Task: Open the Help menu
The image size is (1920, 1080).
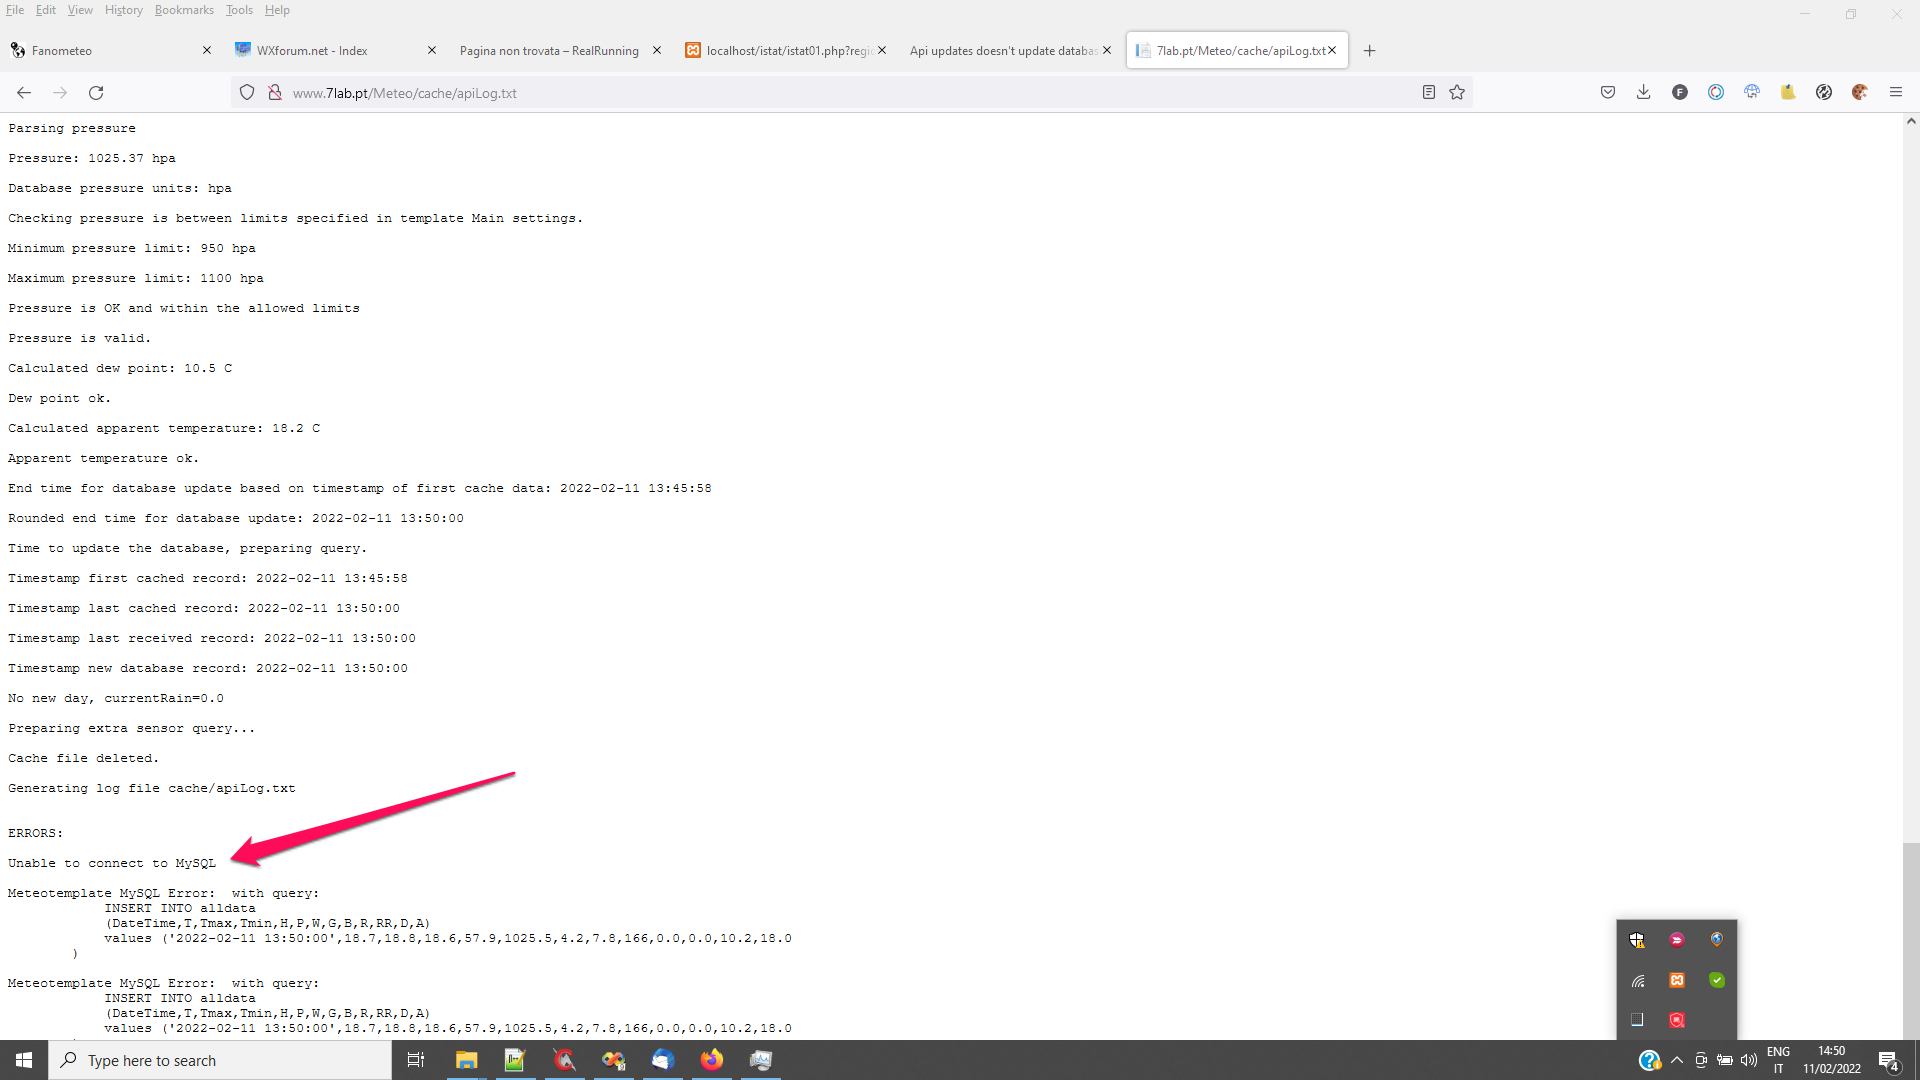Action: coord(277,10)
